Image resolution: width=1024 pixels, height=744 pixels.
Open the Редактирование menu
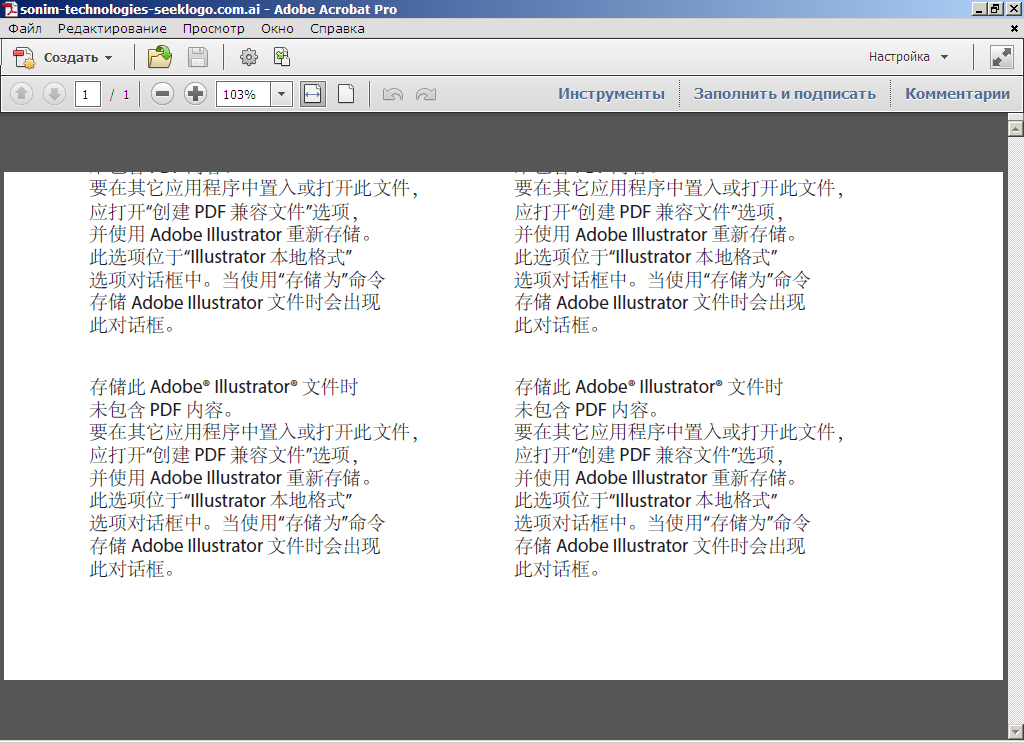coord(112,29)
